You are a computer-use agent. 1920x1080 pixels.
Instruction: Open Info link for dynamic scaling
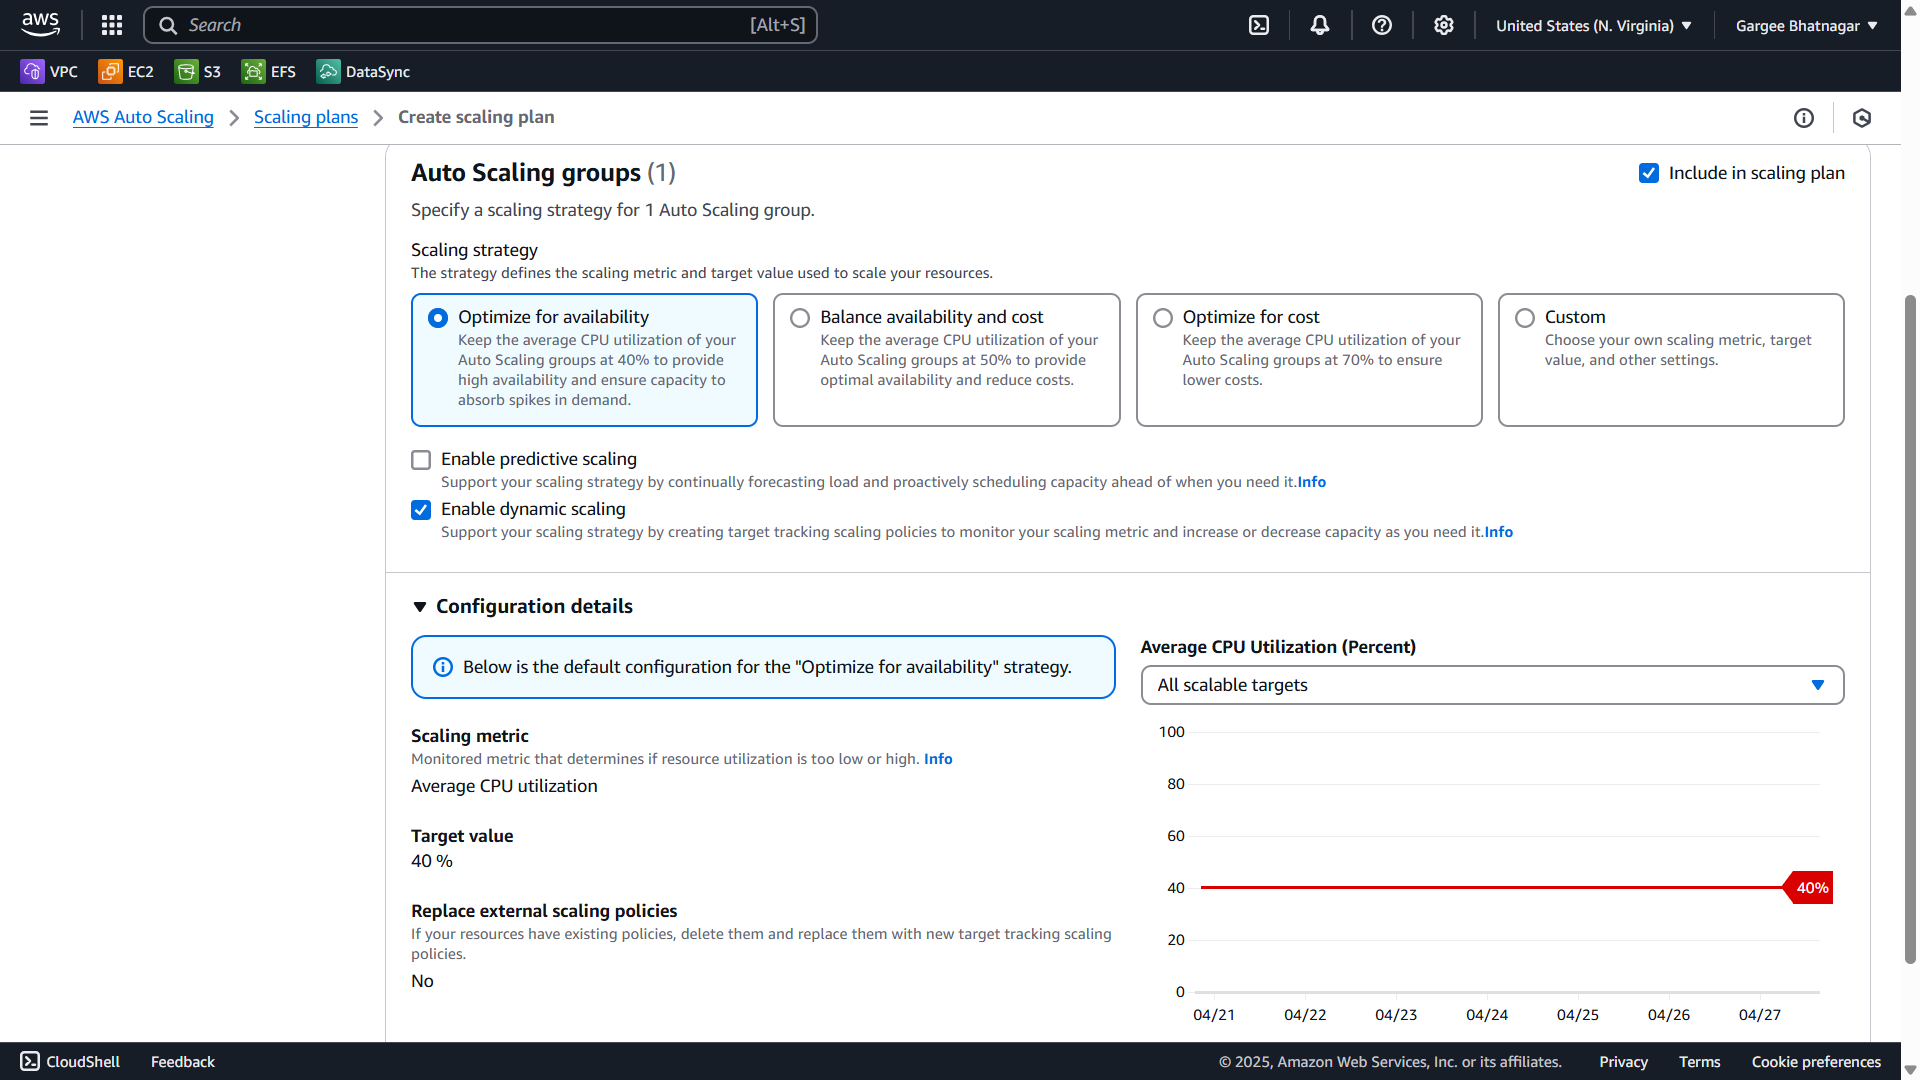(1499, 532)
